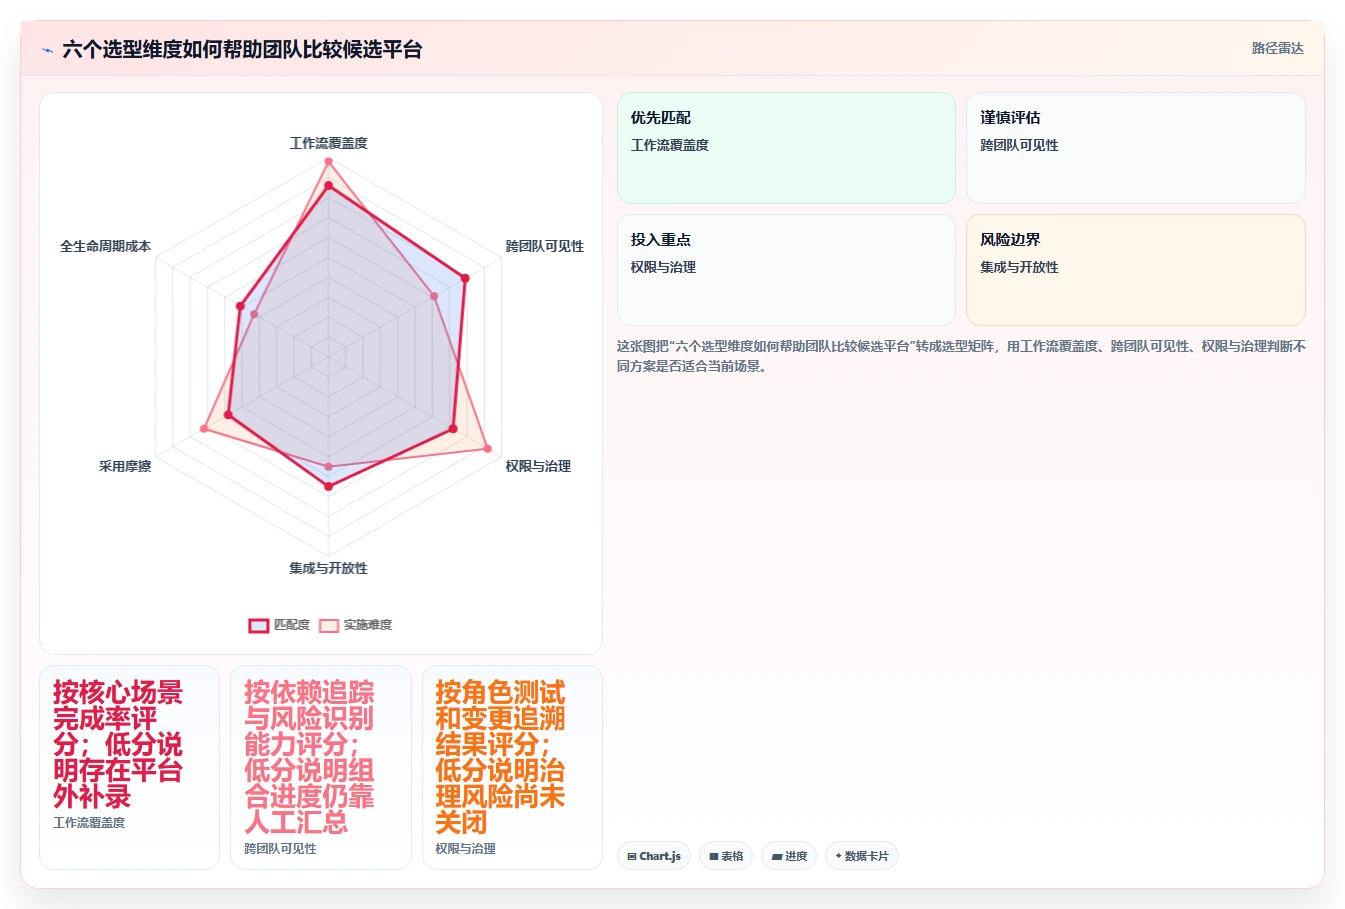Toggle the 实施难度 legend swatch
The image size is (1345, 909).
pyautogui.click(x=329, y=625)
